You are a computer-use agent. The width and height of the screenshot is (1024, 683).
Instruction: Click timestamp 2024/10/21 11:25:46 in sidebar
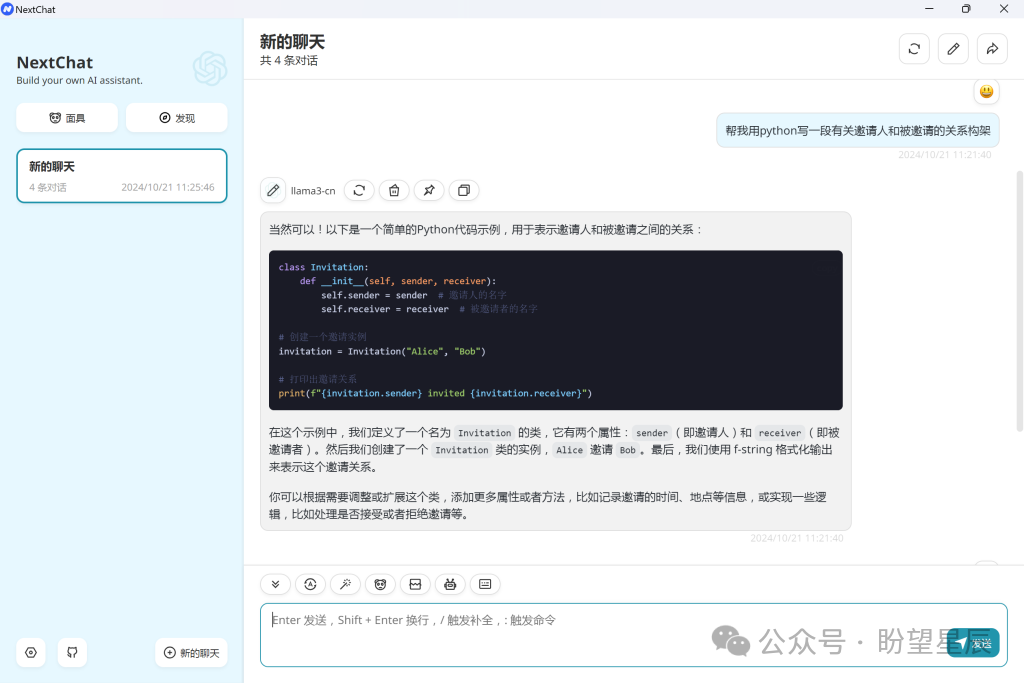click(x=168, y=187)
